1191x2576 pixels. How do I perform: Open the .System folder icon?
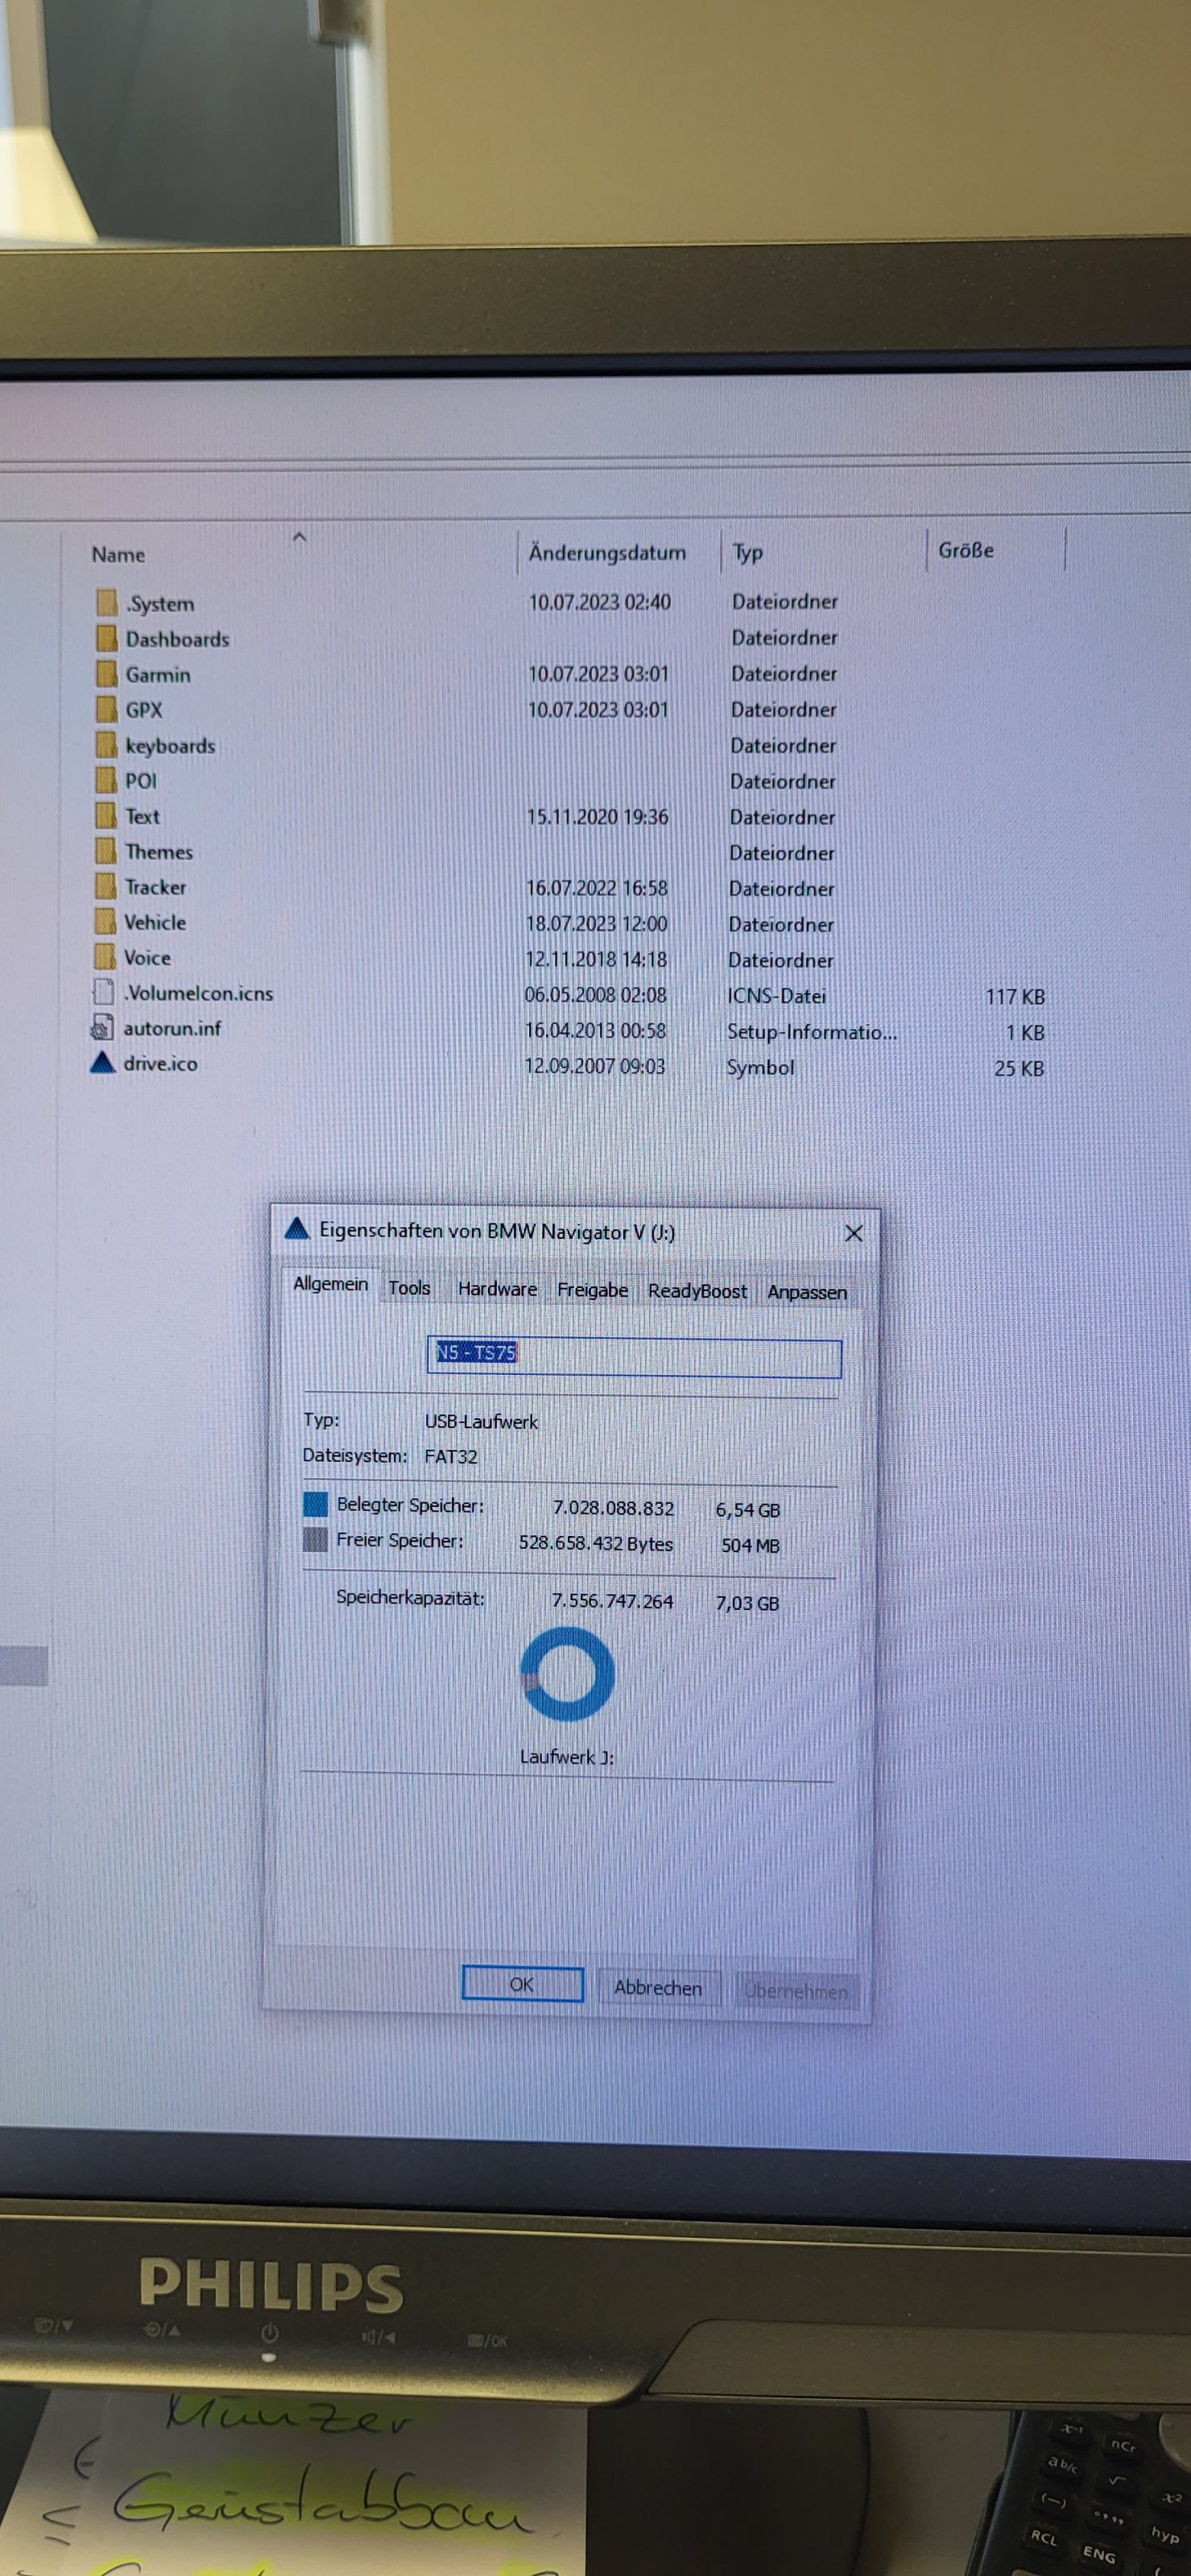point(106,603)
